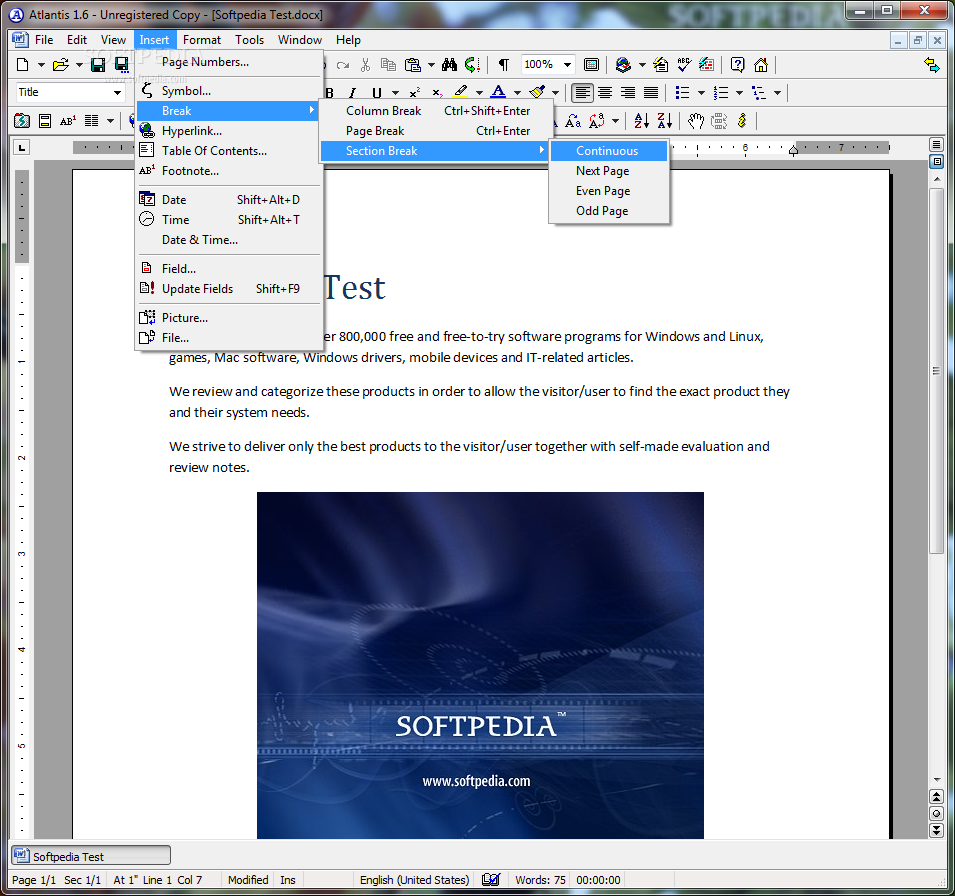Click the Superscript x² icon
This screenshot has width=955, height=896.
tap(415, 93)
